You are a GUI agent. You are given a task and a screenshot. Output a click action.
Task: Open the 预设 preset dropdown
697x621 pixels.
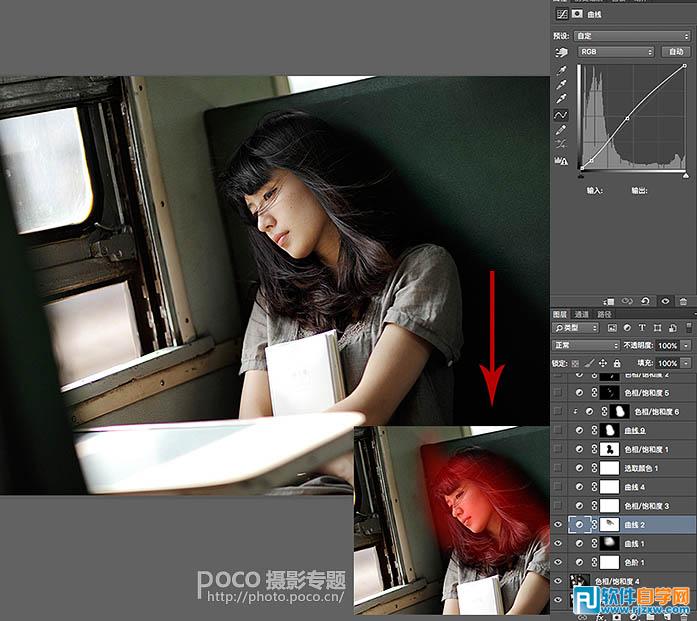pyautogui.click(x=612, y=35)
